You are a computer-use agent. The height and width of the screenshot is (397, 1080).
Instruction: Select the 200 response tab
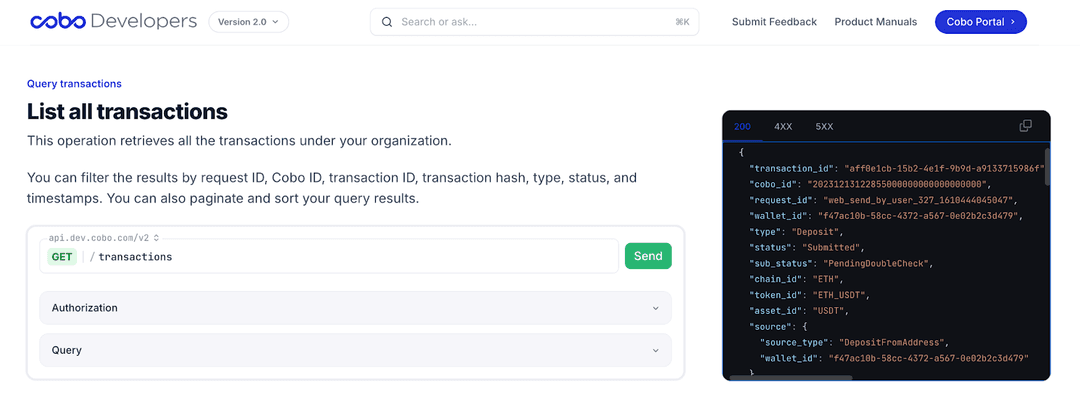pos(742,127)
